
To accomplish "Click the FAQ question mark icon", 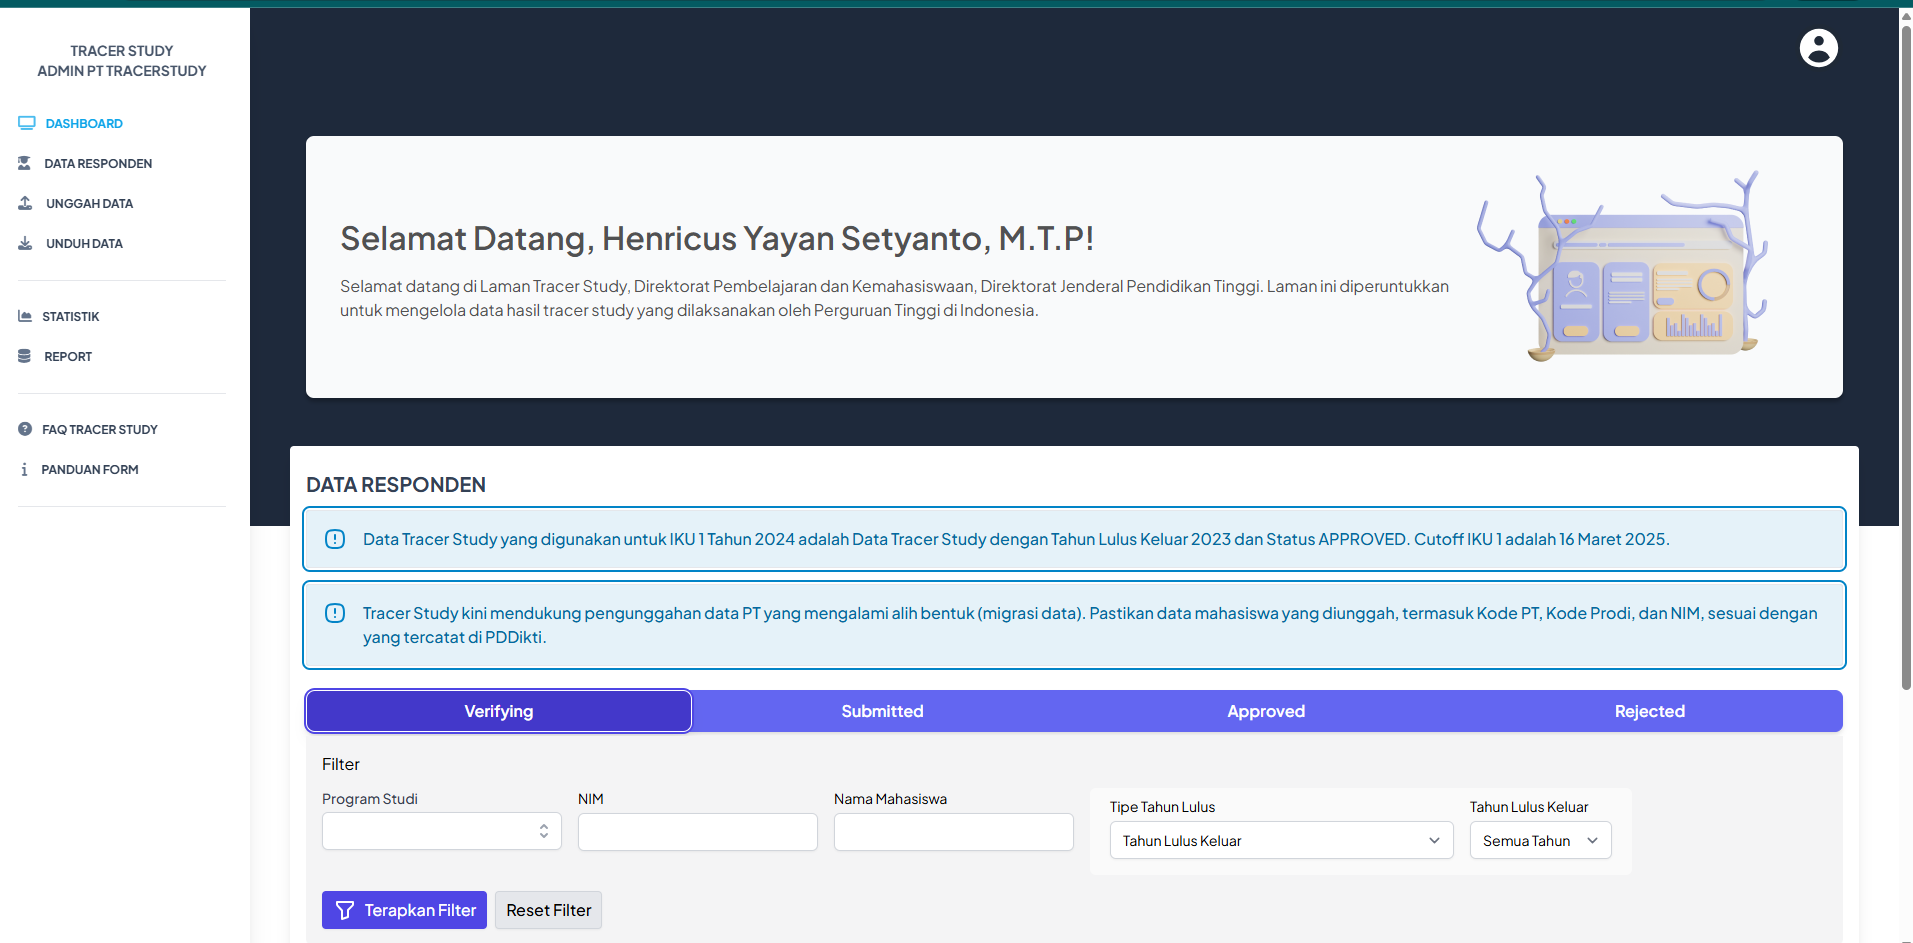I will (x=25, y=429).
